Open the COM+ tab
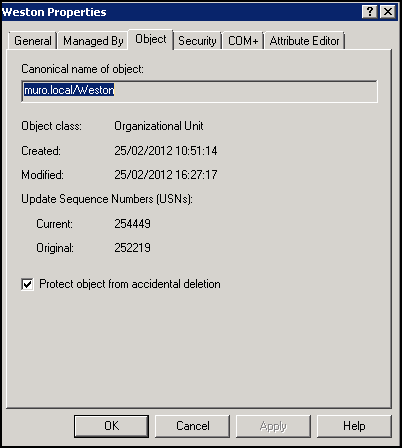 [243, 41]
